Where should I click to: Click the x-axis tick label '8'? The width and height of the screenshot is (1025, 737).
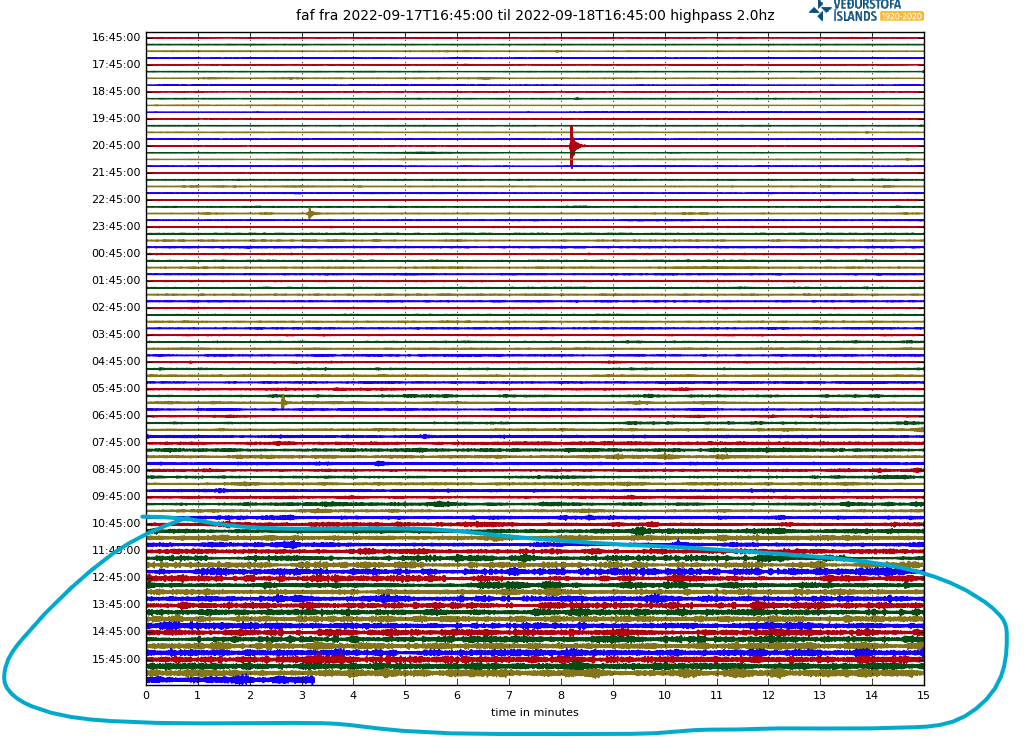[561, 695]
